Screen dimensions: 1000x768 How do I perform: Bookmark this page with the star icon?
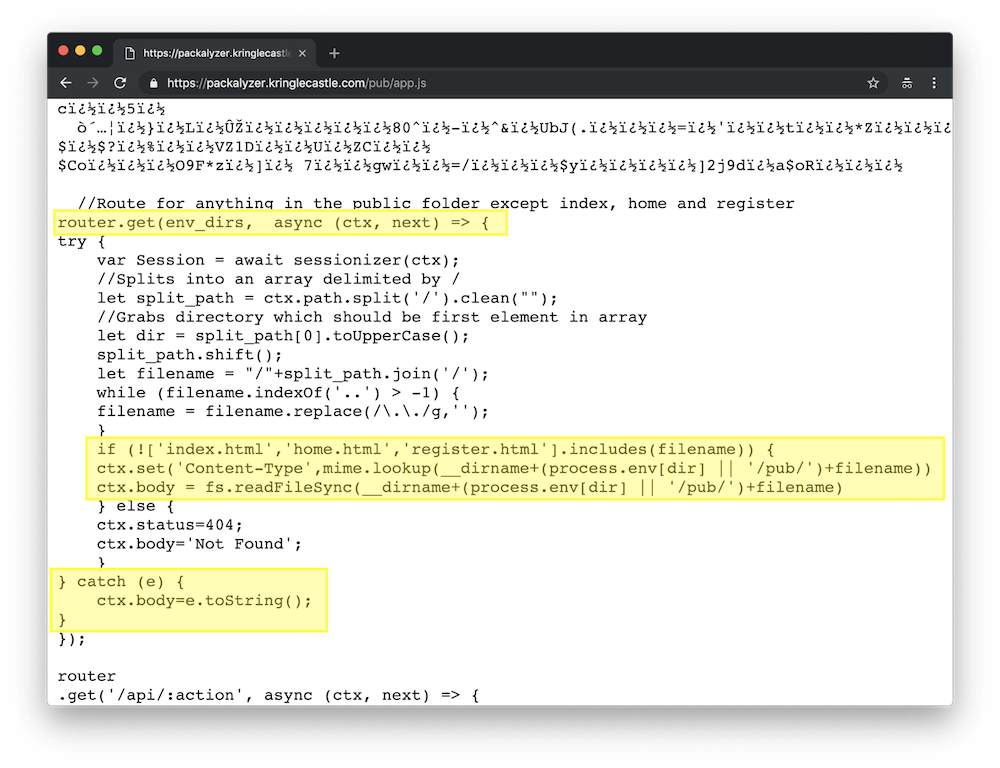873,83
